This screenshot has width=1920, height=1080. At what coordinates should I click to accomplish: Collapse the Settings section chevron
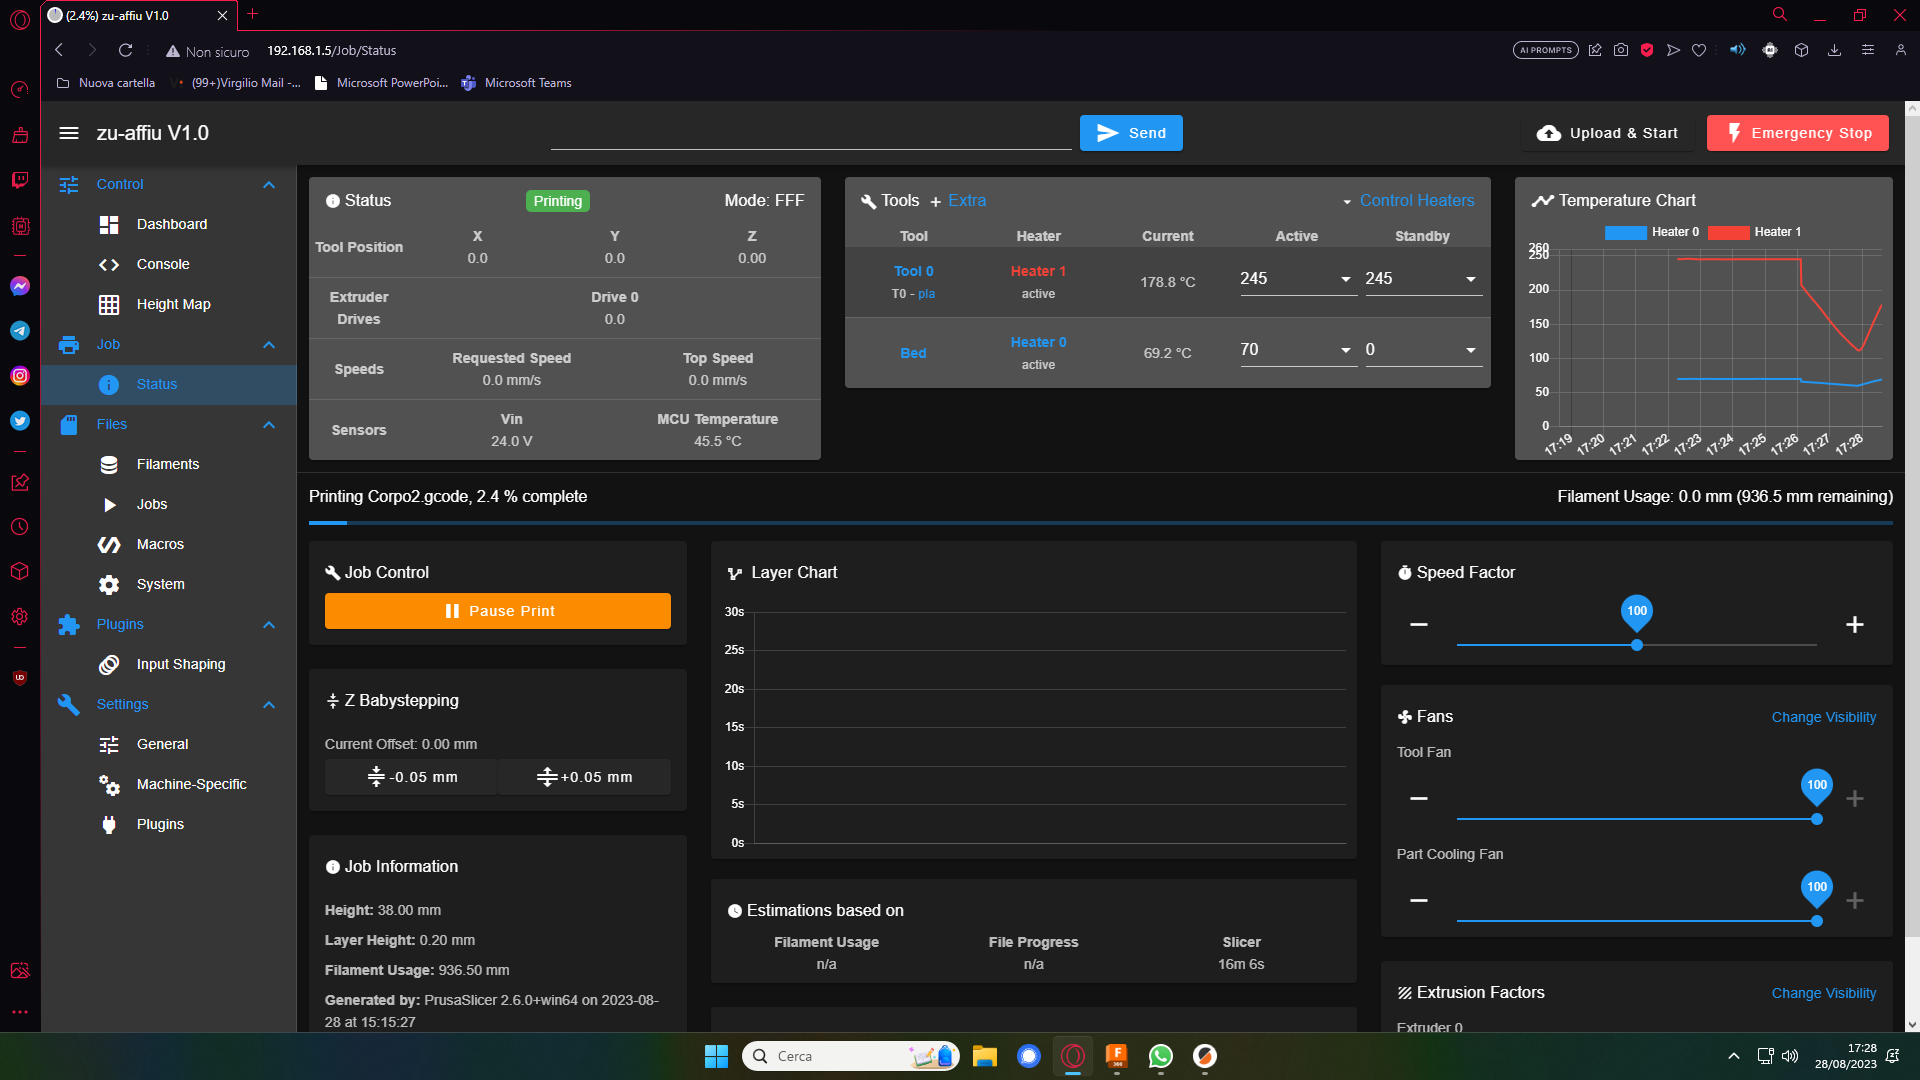click(x=269, y=704)
